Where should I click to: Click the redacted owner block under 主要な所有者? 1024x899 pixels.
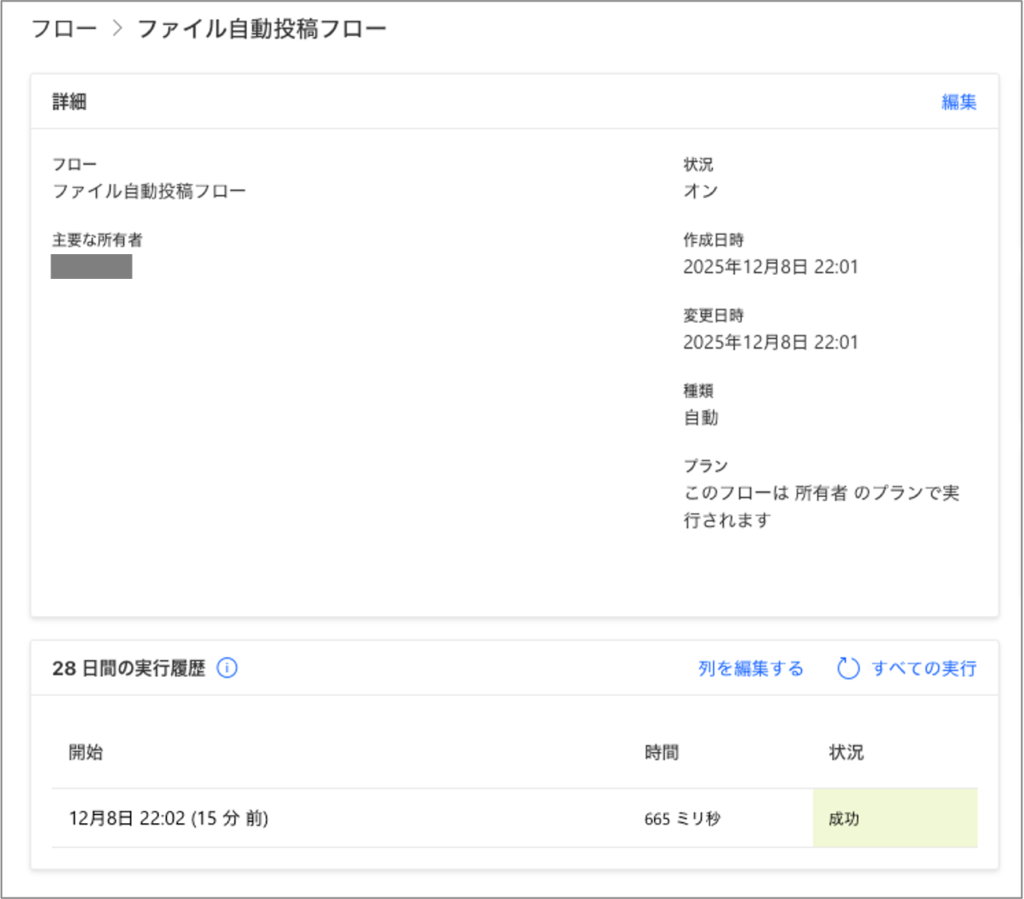(91, 267)
